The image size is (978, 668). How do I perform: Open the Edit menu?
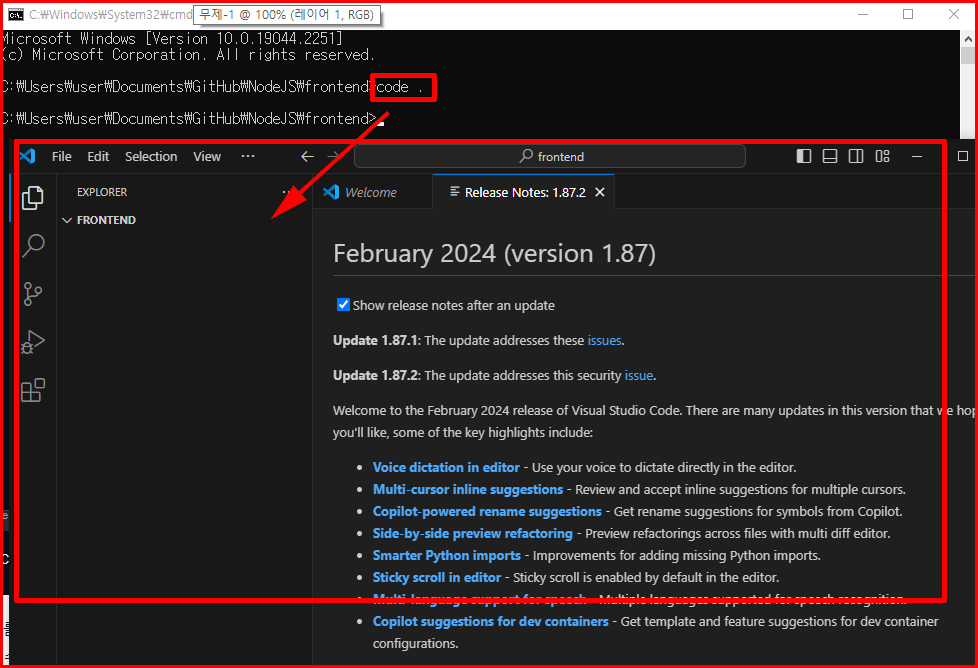tap(98, 157)
